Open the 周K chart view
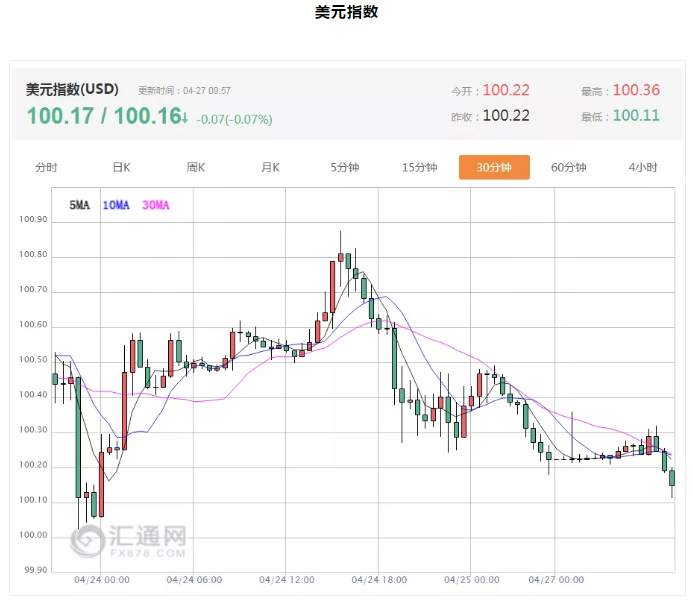Screen dimensions: 693x603 click(x=196, y=168)
